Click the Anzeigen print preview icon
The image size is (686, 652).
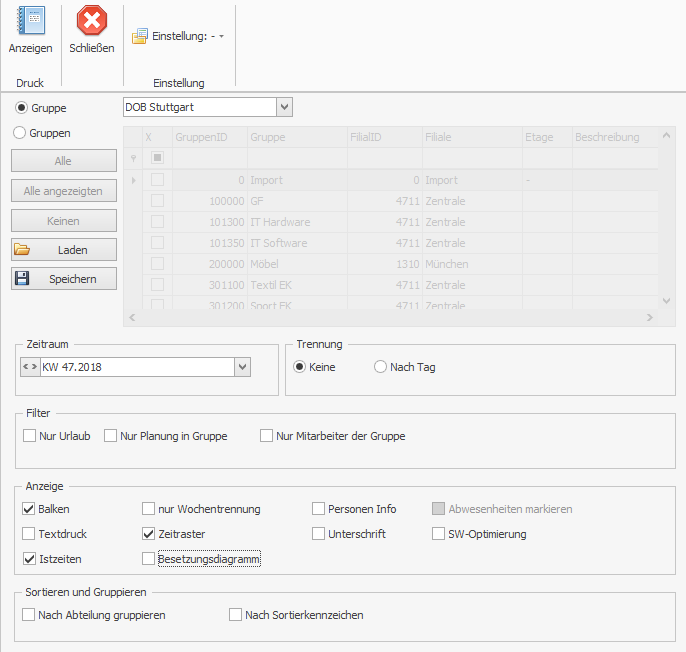point(30,21)
